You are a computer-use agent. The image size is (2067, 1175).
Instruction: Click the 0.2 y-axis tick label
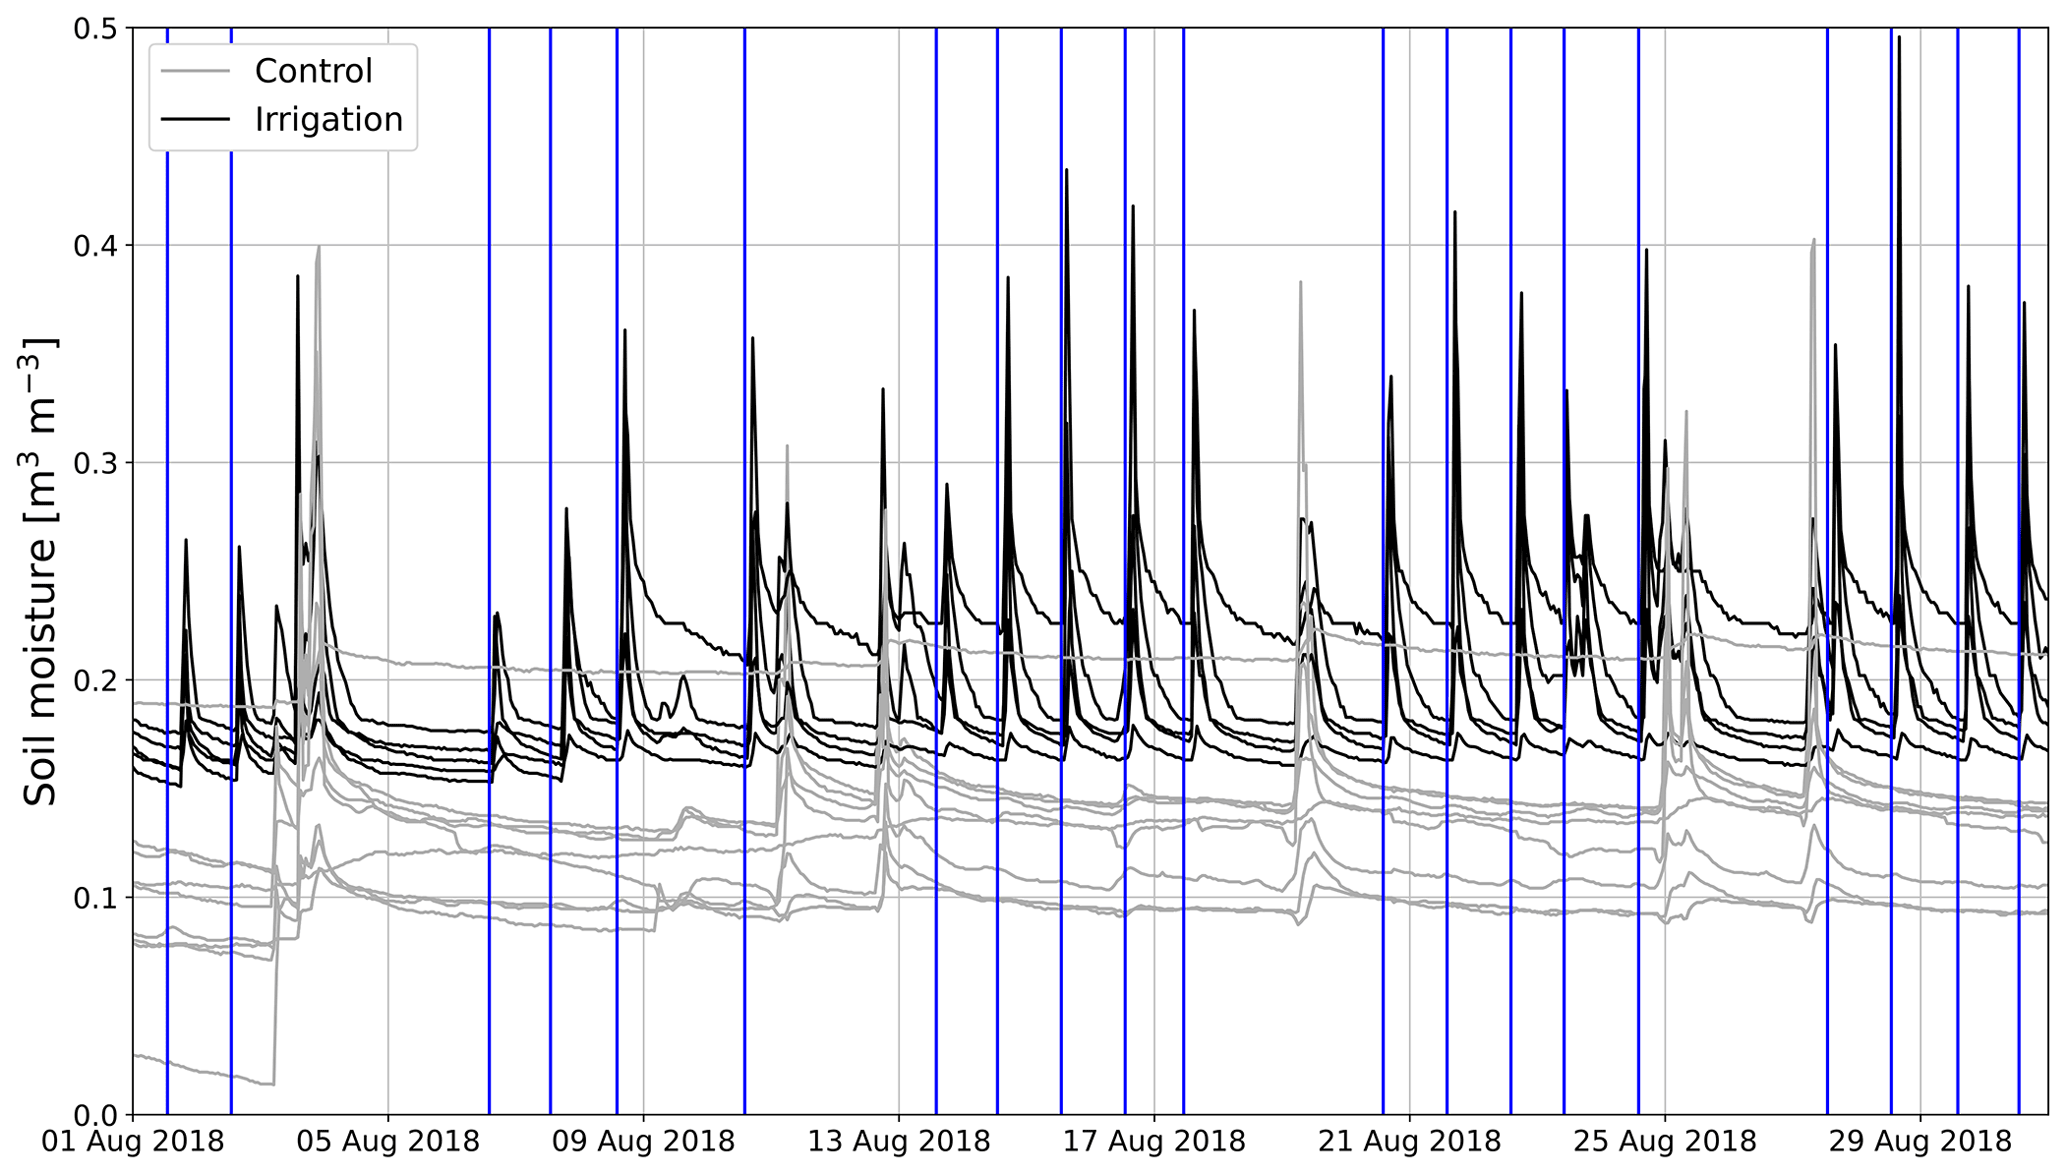point(95,680)
